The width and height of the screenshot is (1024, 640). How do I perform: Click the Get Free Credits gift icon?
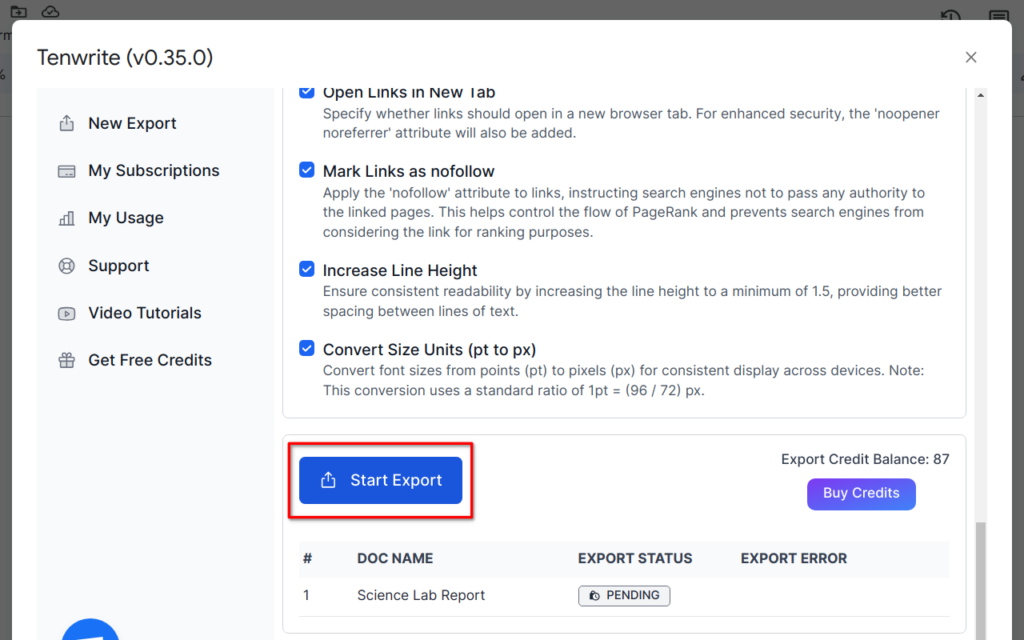click(x=66, y=359)
